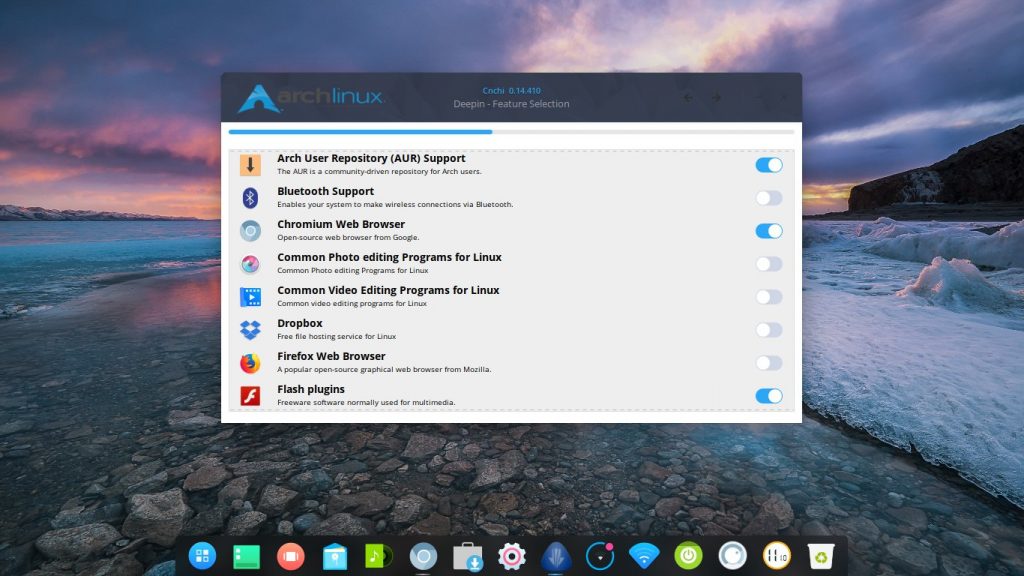The height and width of the screenshot is (576, 1024).
Task: Open Control Center gear icon in dock
Action: [512, 556]
